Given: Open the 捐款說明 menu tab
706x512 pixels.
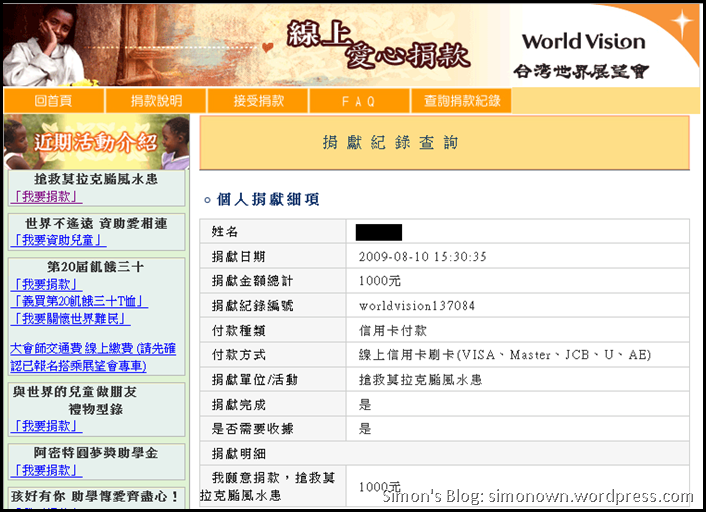Looking at the screenshot, I should (x=156, y=100).
